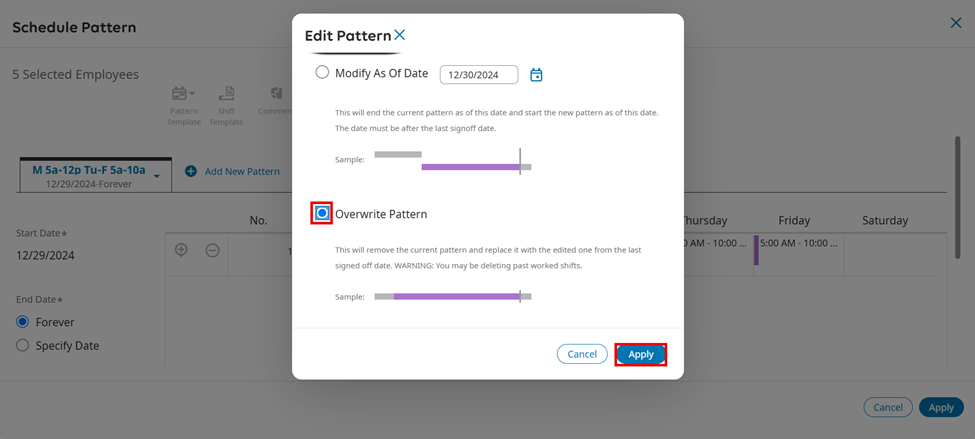Select Specify Date radio option
The image size is (975, 439).
coord(23,345)
